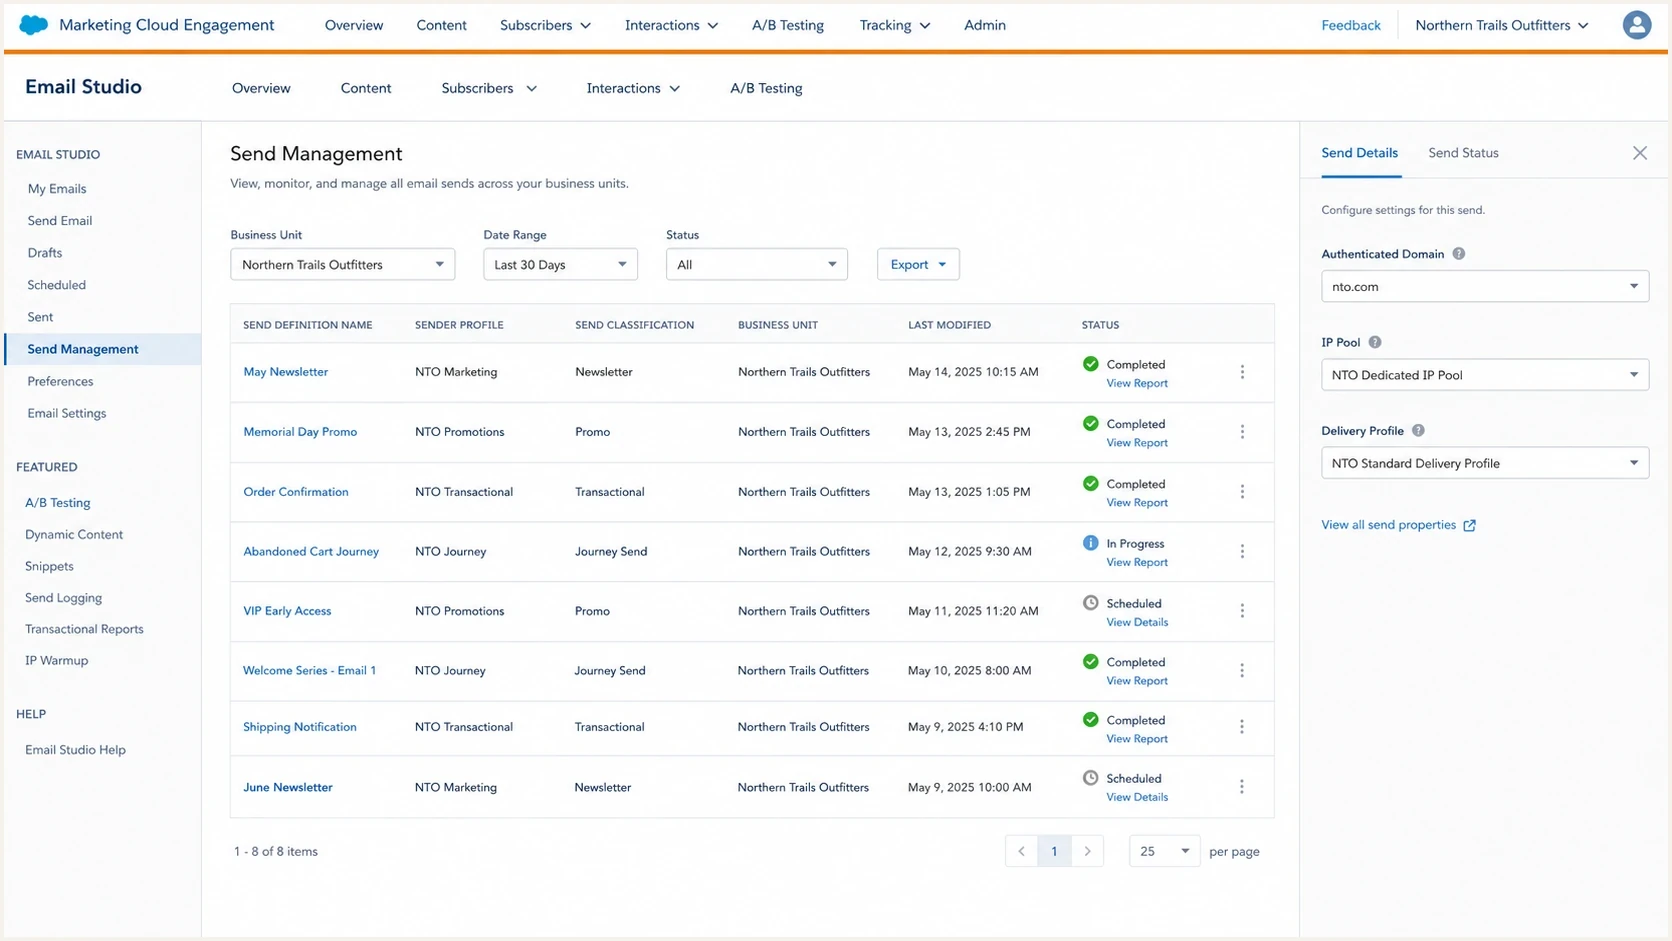The width and height of the screenshot is (1672, 941).
Task: Open row actions menu for Abandoned Cart Journey
Action: click(1242, 552)
